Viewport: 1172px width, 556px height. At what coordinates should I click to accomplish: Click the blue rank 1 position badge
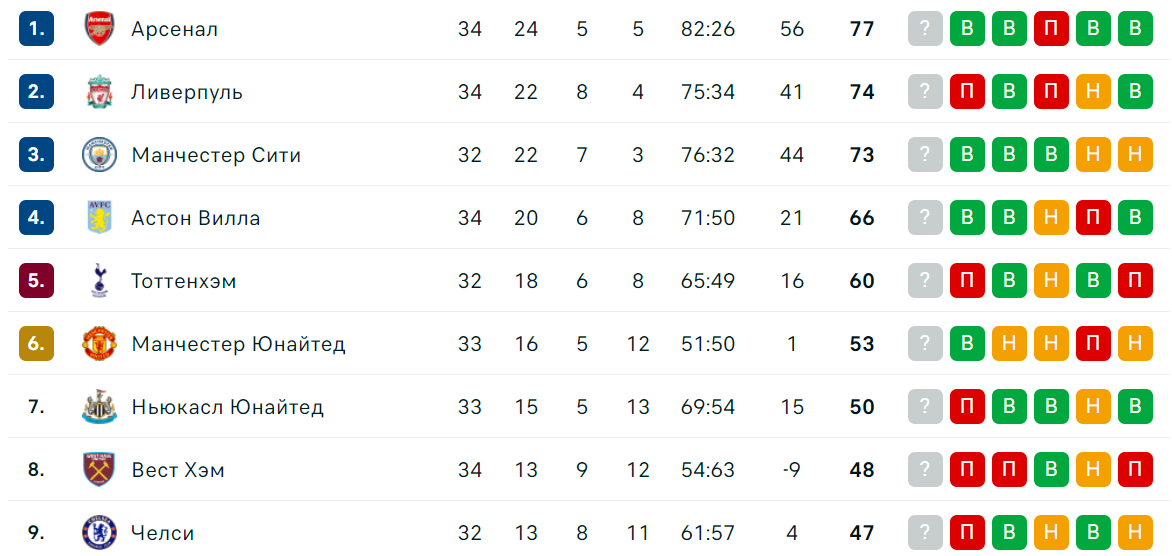point(37,29)
